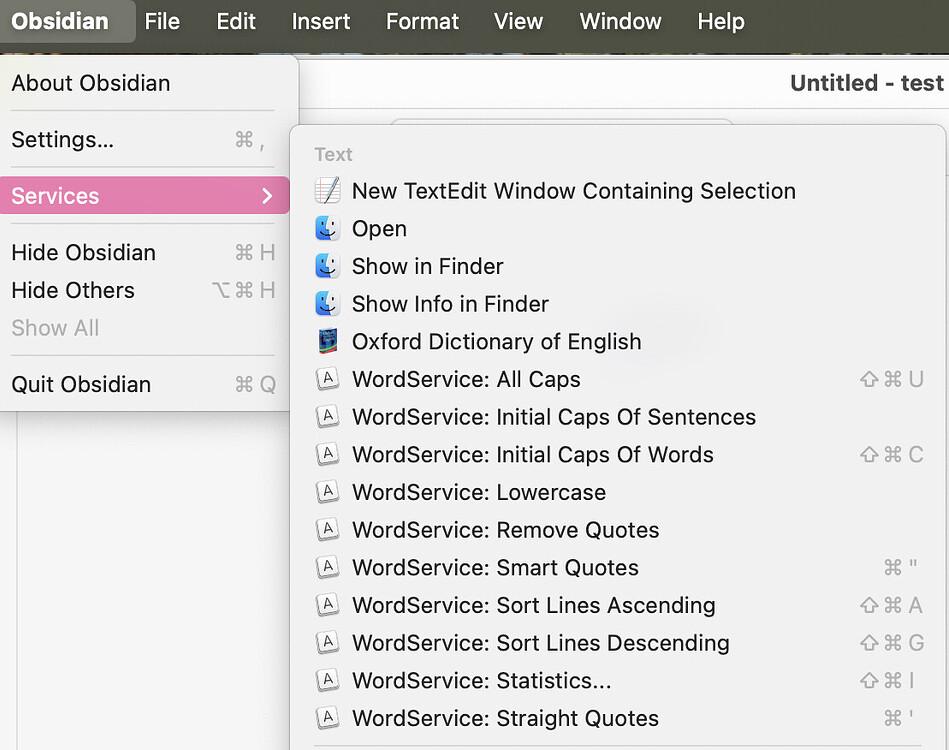Screen dimensions: 949x750
Task: Open the Help menu
Action: pos(720,21)
